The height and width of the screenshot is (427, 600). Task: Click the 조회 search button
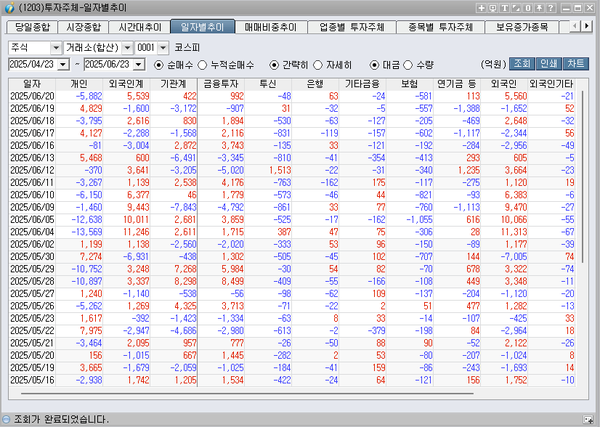point(522,64)
